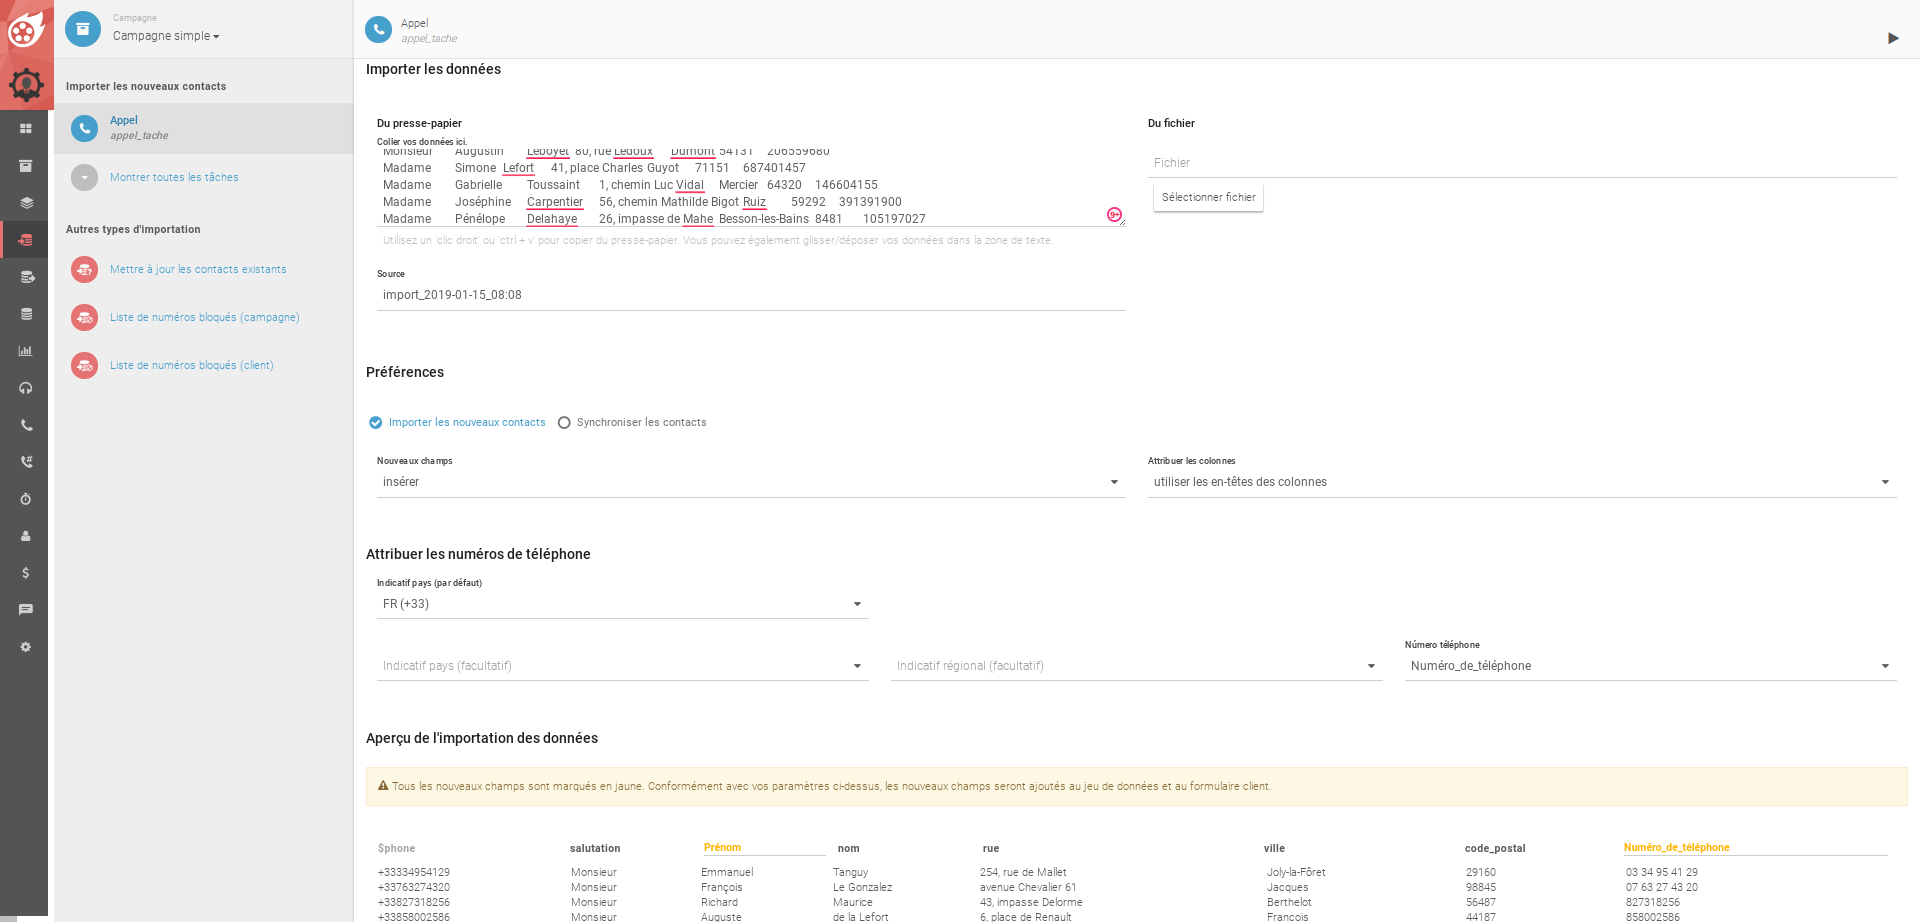Click the red update contacts icon
Viewport: 1920px width, 922px height.
pos(85,269)
